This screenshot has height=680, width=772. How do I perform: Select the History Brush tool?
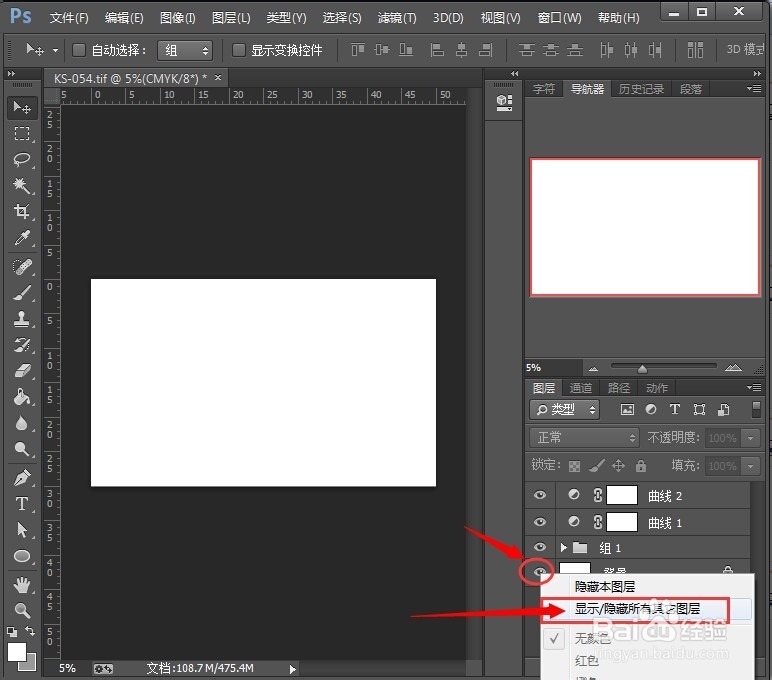pos(22,345)
